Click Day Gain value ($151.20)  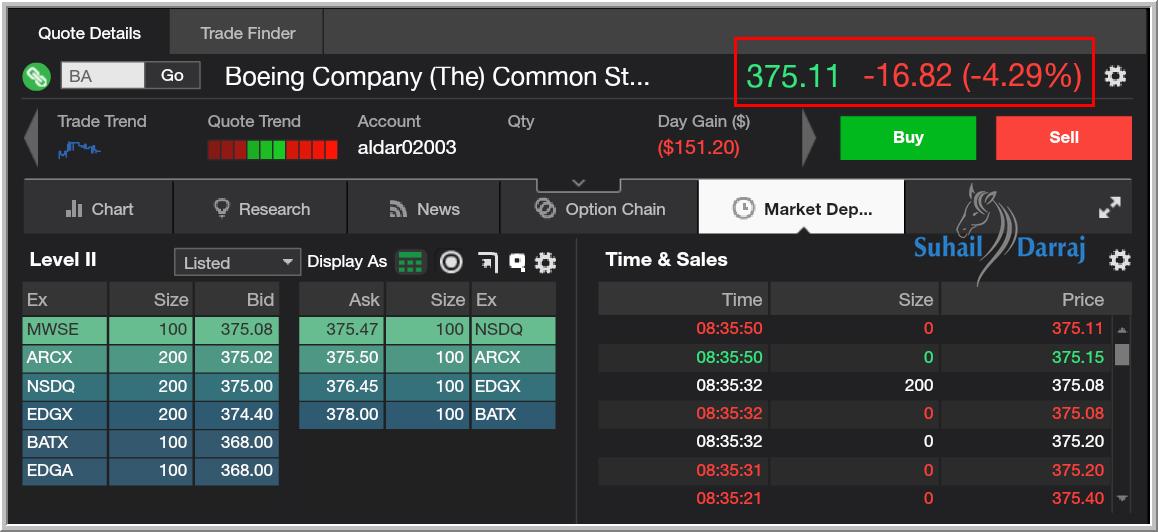[698, 148]
